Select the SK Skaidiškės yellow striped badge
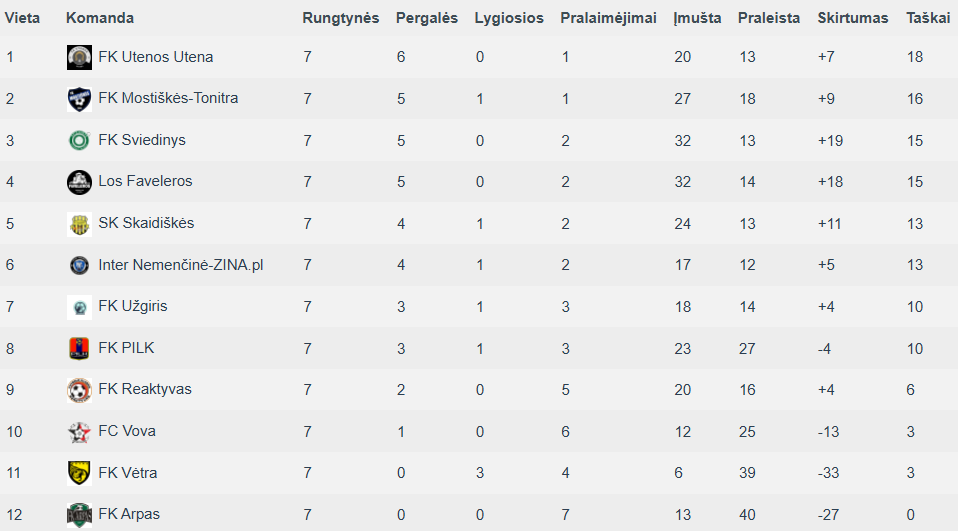Image resolution: width=958 pixels, height=531 pixels. [79, 224]
